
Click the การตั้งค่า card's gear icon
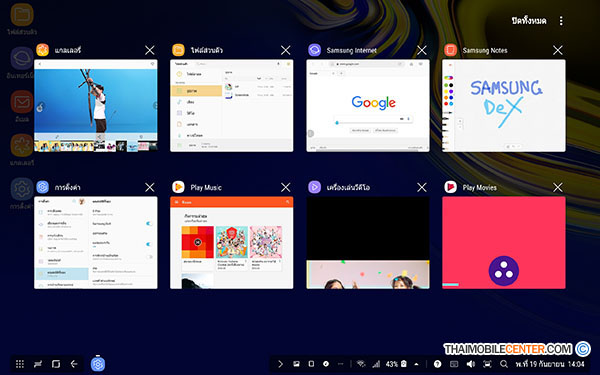[x=42, y=187]
